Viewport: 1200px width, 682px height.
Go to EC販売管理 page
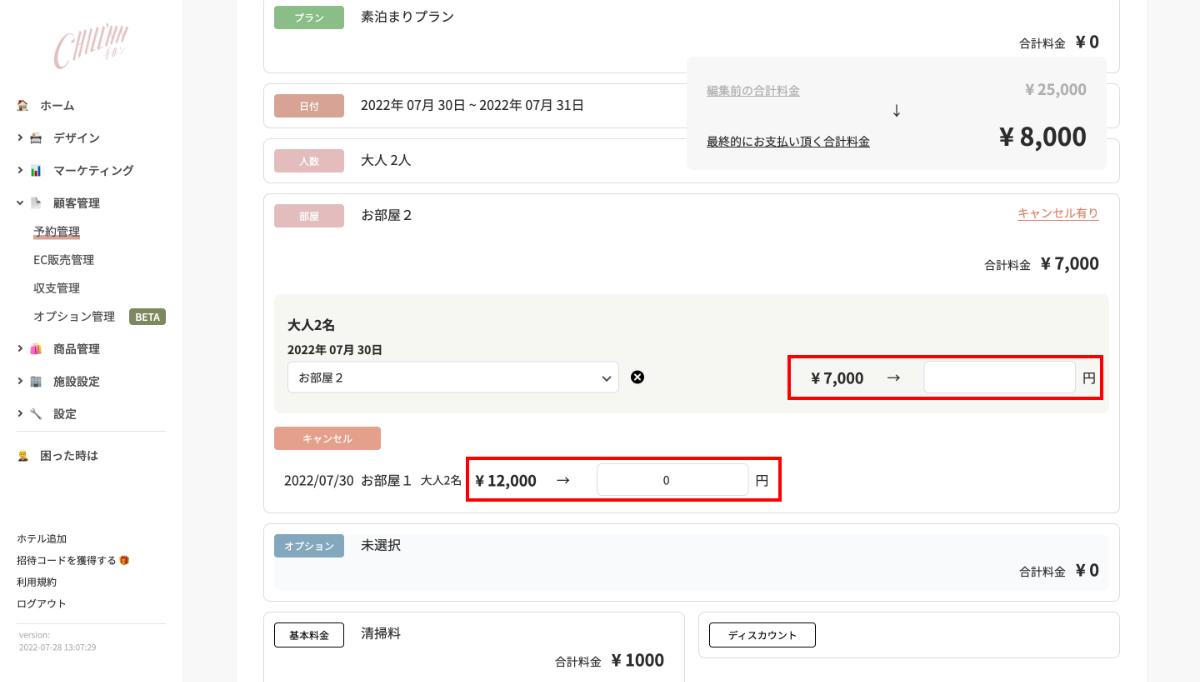63,260
